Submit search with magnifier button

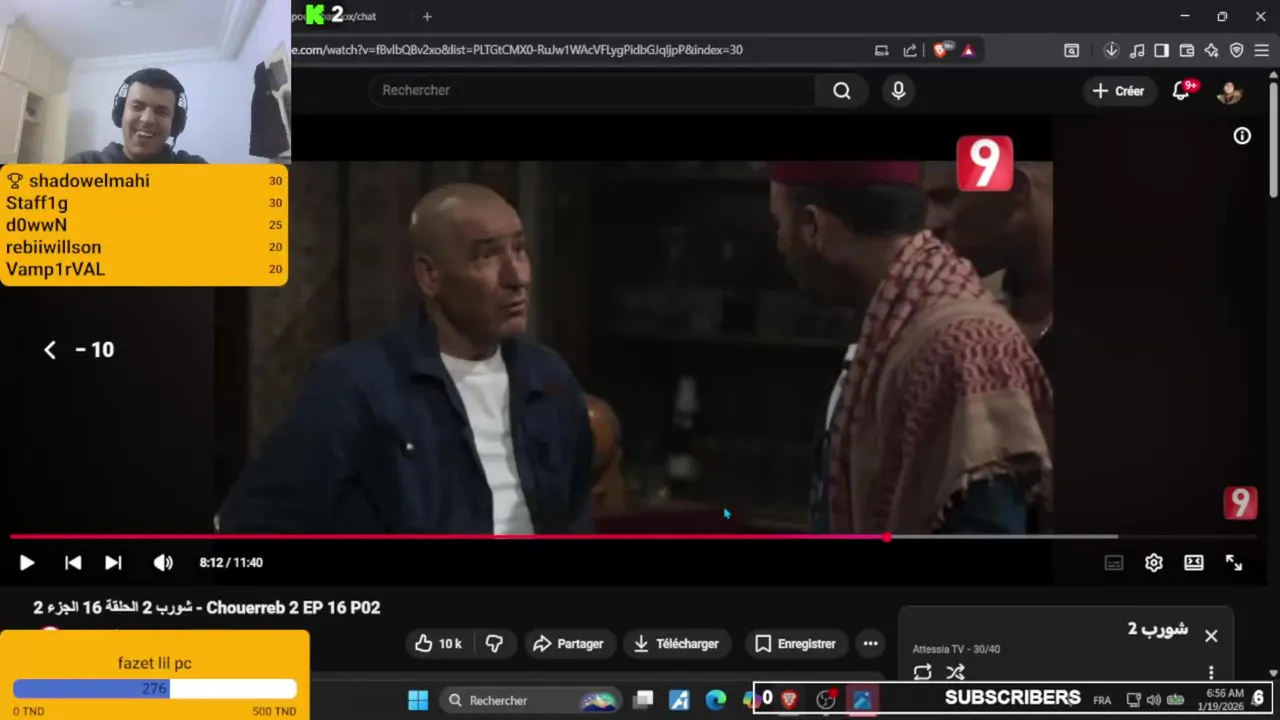click(x=842, y=91)
